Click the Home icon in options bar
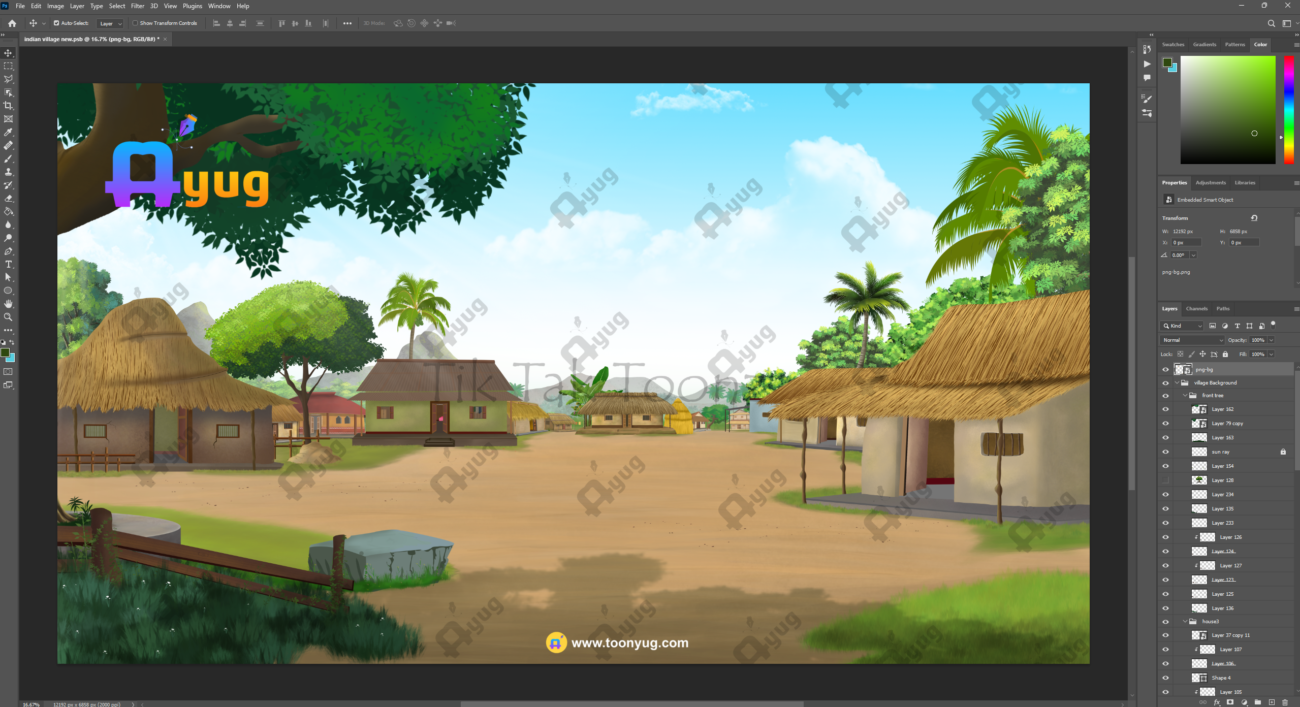The image size is (1300, 707). (12, 23)
